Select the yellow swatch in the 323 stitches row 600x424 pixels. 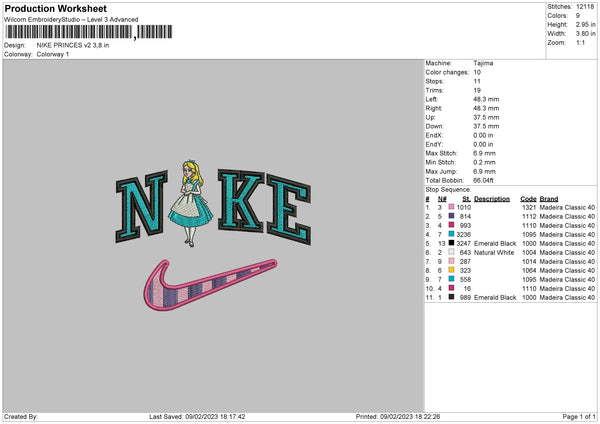(x=451, y=270)
